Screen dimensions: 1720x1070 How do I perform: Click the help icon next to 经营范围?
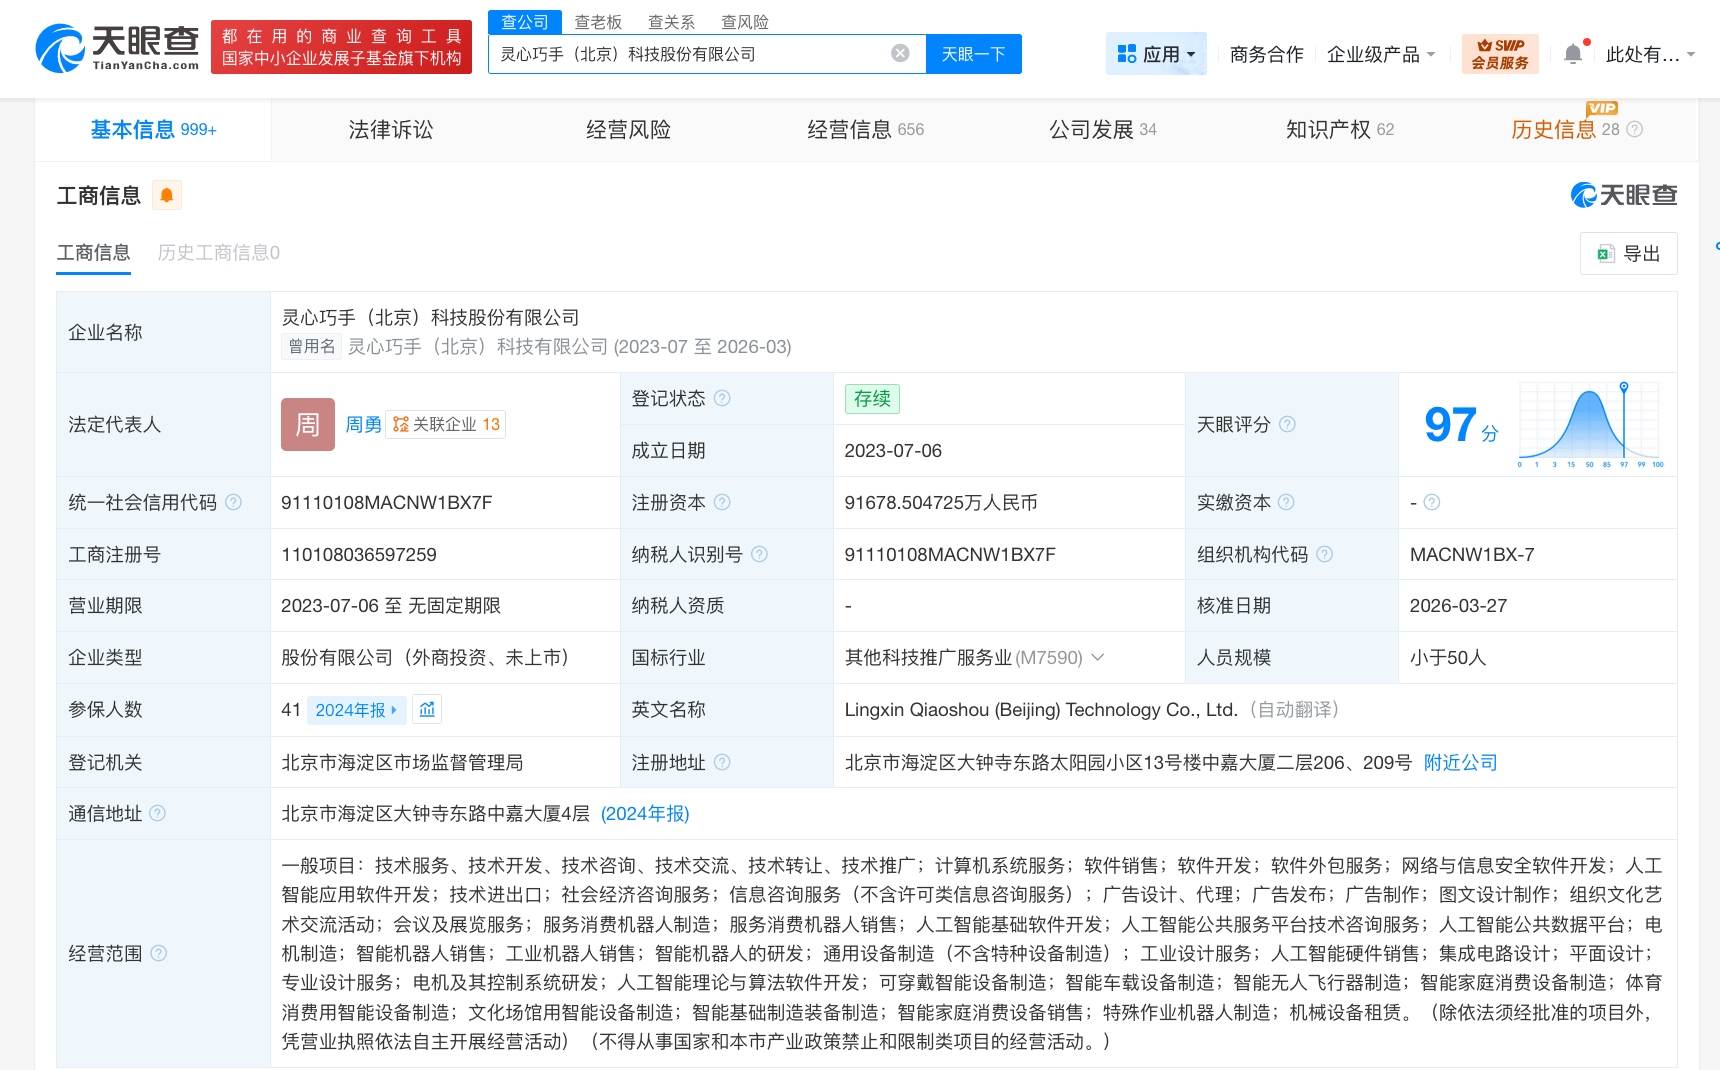tap(158, 953)
